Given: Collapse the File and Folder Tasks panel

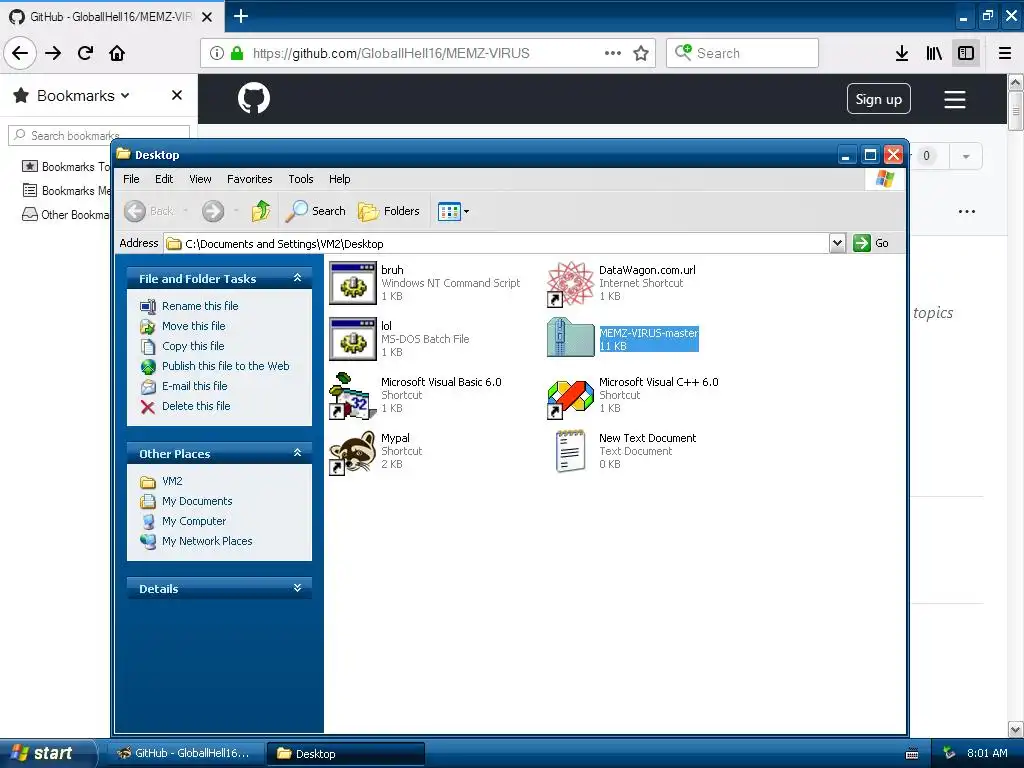Looking at the screenshot, I should click(297, 278).
